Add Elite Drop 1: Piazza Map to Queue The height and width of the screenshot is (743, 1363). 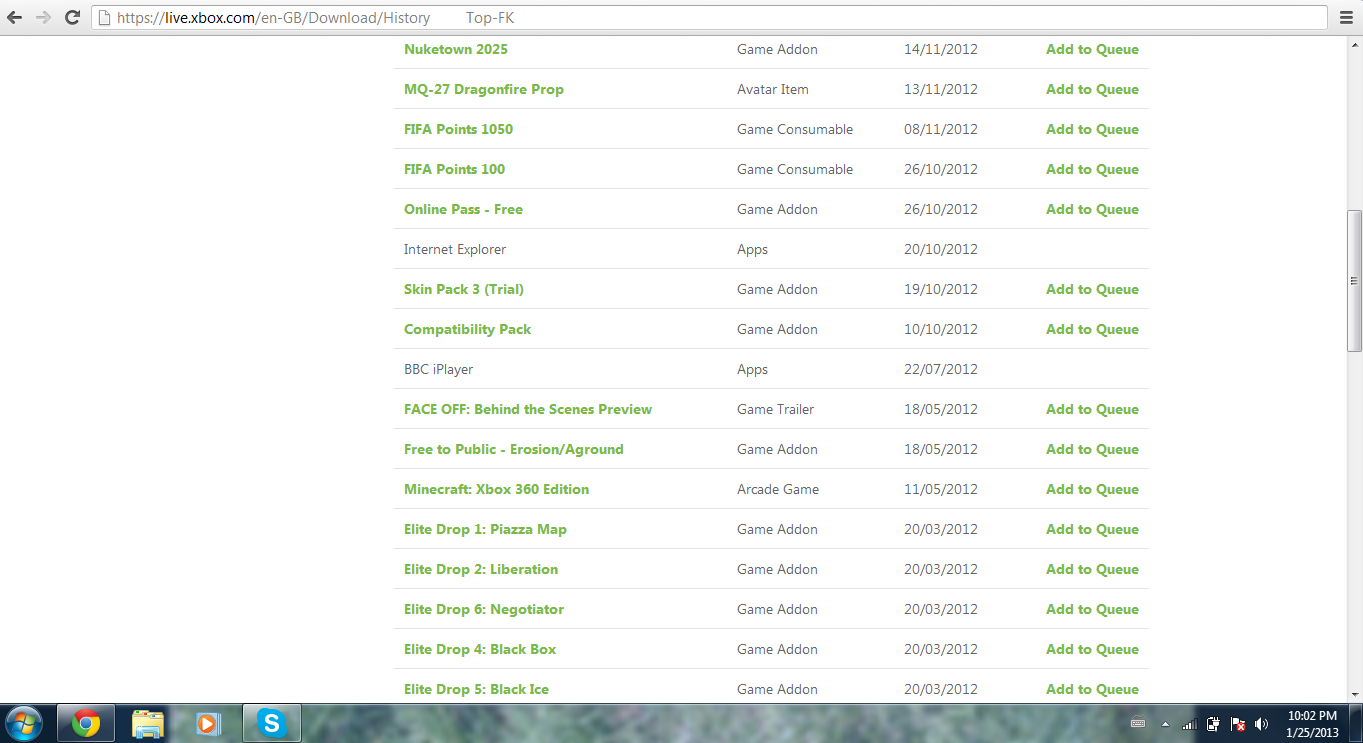(x=1092, y=529)
